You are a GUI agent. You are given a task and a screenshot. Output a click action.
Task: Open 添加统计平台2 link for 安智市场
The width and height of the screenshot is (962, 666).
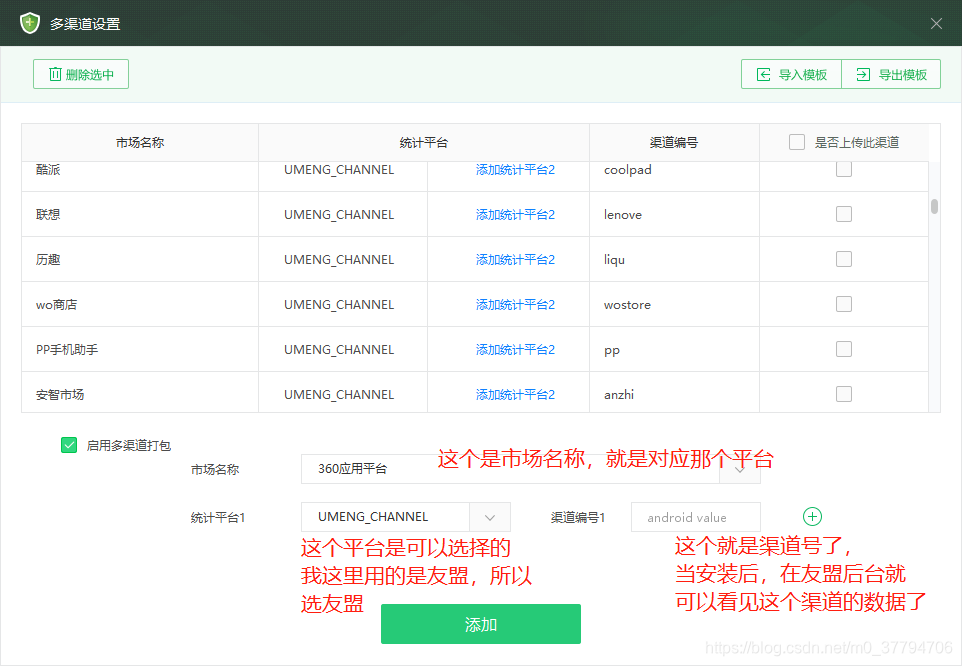tap(515, 394)
